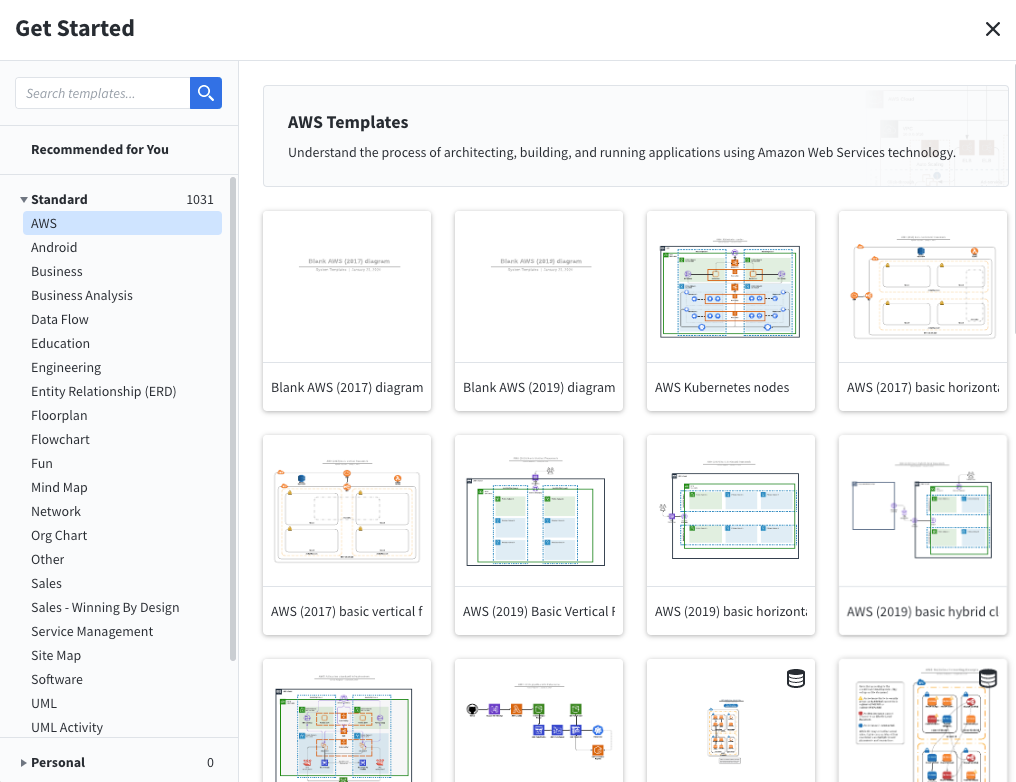
Task: Select AWS (2017) basic horizontal template thumbnail
Action: (923, 286)
